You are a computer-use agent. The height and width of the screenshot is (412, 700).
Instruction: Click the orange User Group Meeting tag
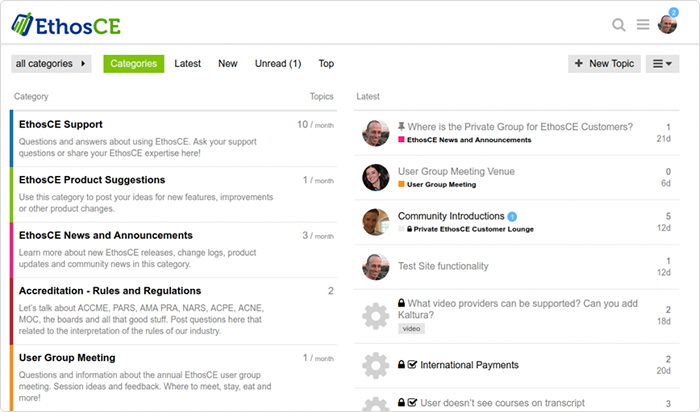click(437, 184)
